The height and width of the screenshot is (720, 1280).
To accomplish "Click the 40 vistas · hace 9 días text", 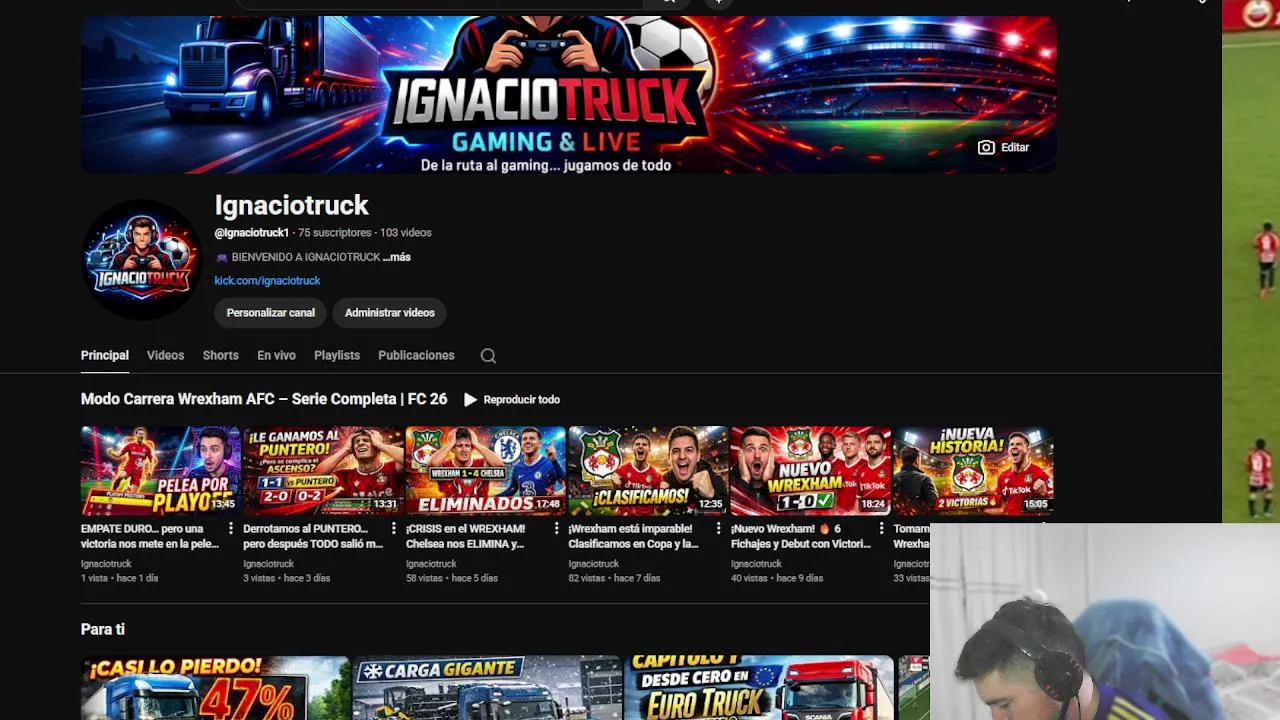I will click(776, 578).
